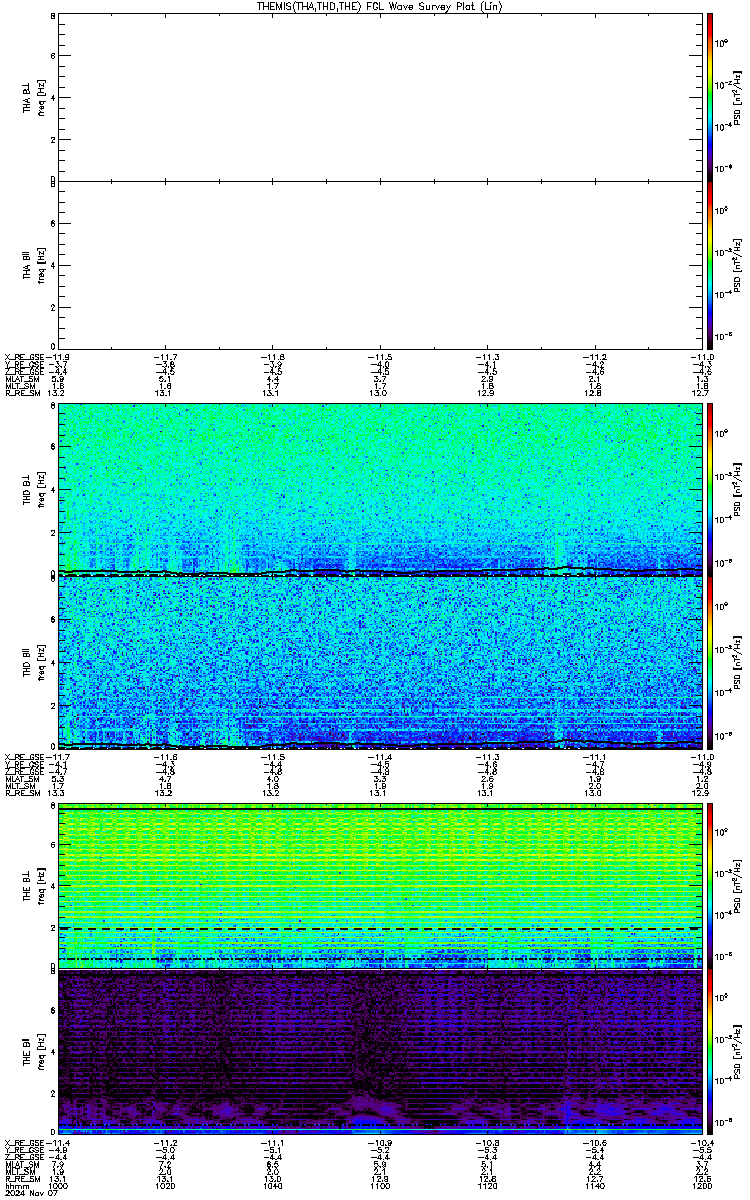
Task: Click the PSD color bar beside THE B-parallel panel
Action: point(710,1052)
